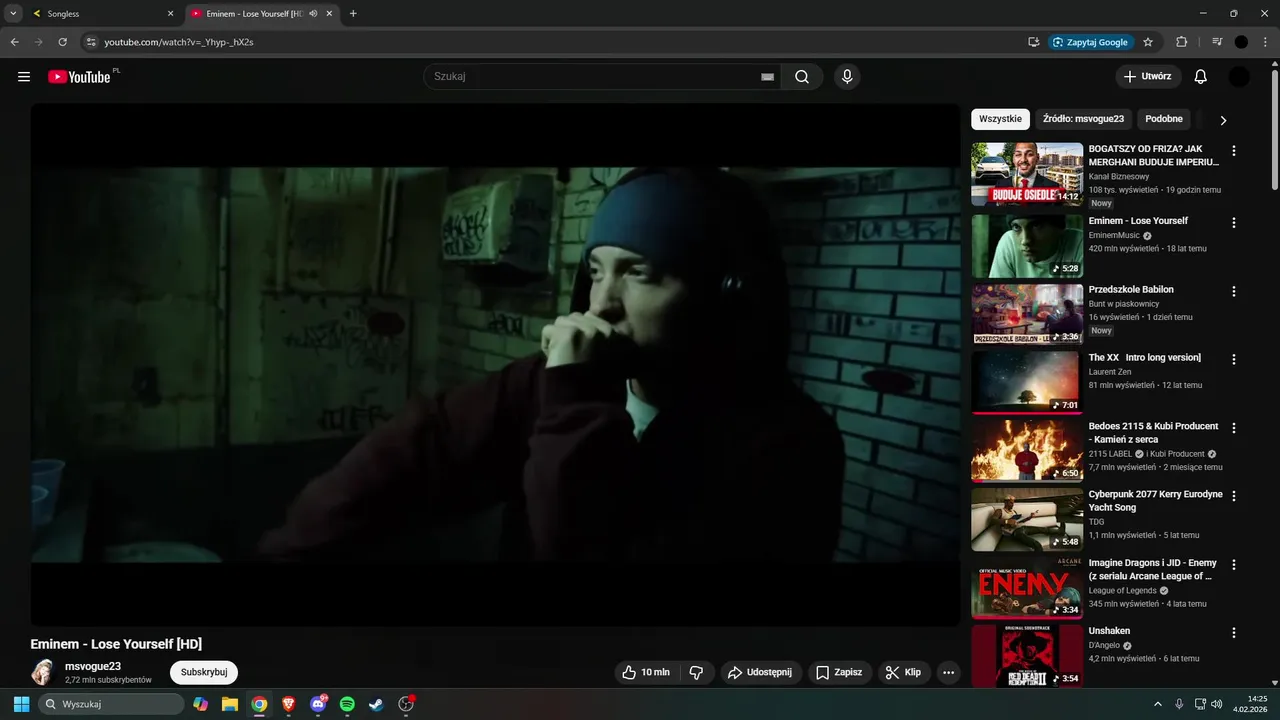The image size is (1280, 720).
Task: Go to the YouTube home logo
Action: [x=79, y=77]
